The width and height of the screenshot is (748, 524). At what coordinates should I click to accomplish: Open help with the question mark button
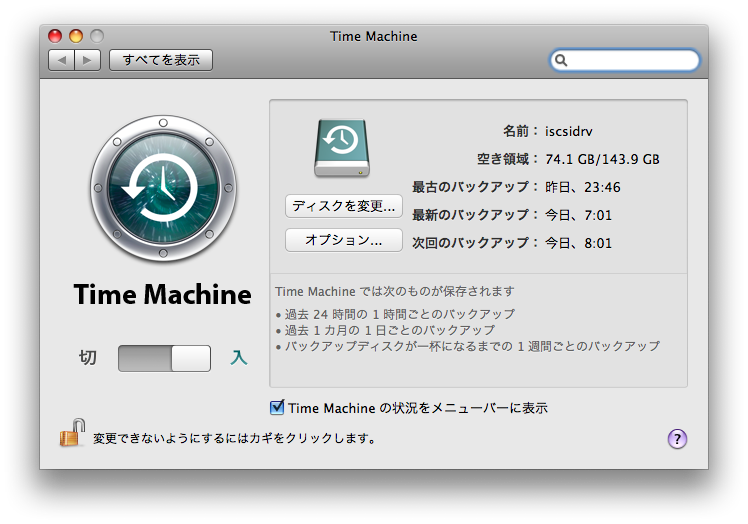coord(677,439)
